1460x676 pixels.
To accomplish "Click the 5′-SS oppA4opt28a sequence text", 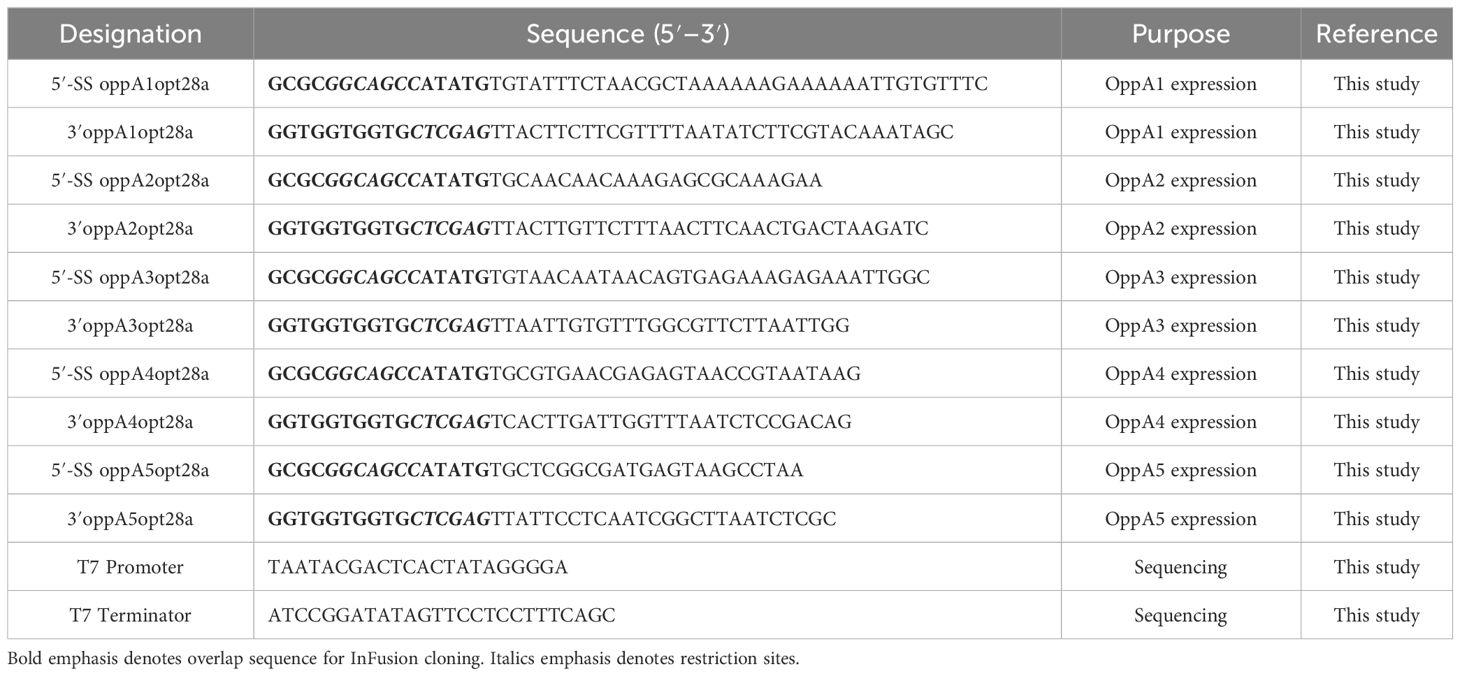I will [x=564, y=374].
